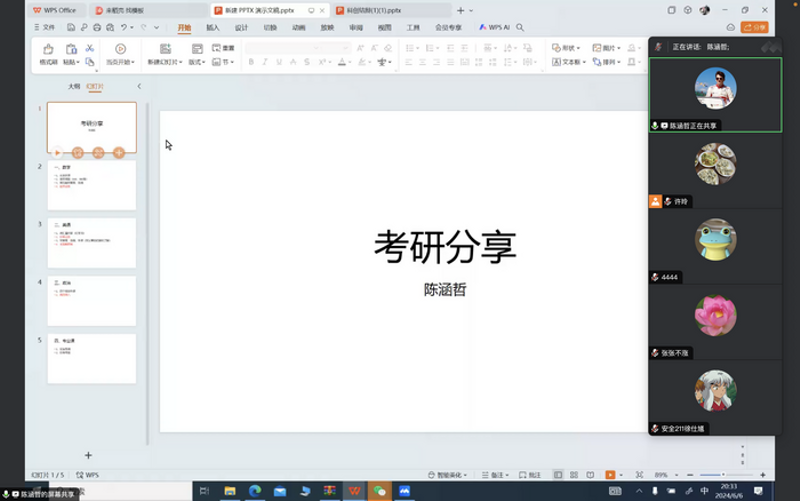
Task: Open the Notes button in status bar
Action: click(x=495, y=475)
